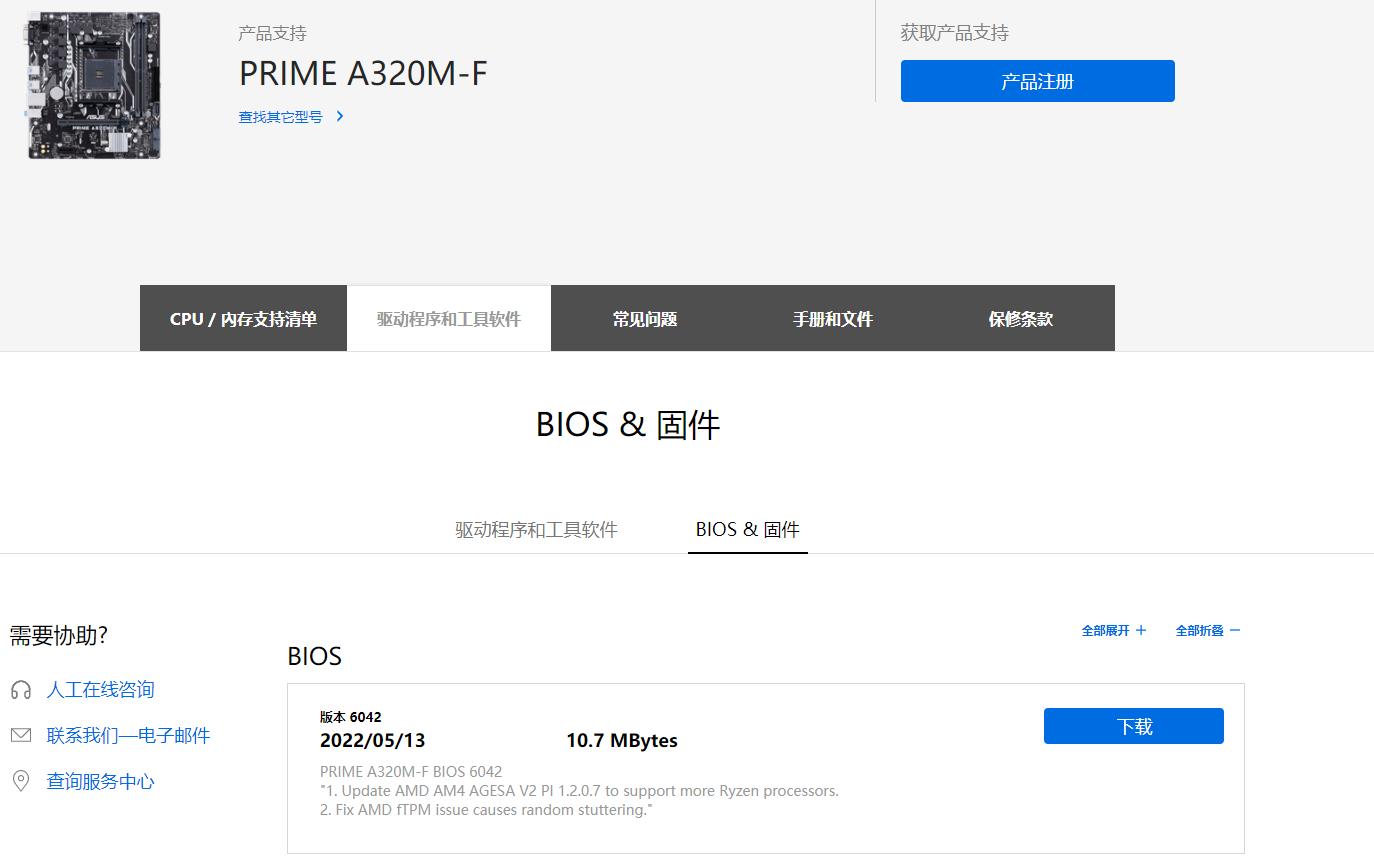Image resolution: width=1374 pixels, height=861 pixels.
Task: Click the location pin icon beside 查询服务中心
Action: click(x=20, y=781)
